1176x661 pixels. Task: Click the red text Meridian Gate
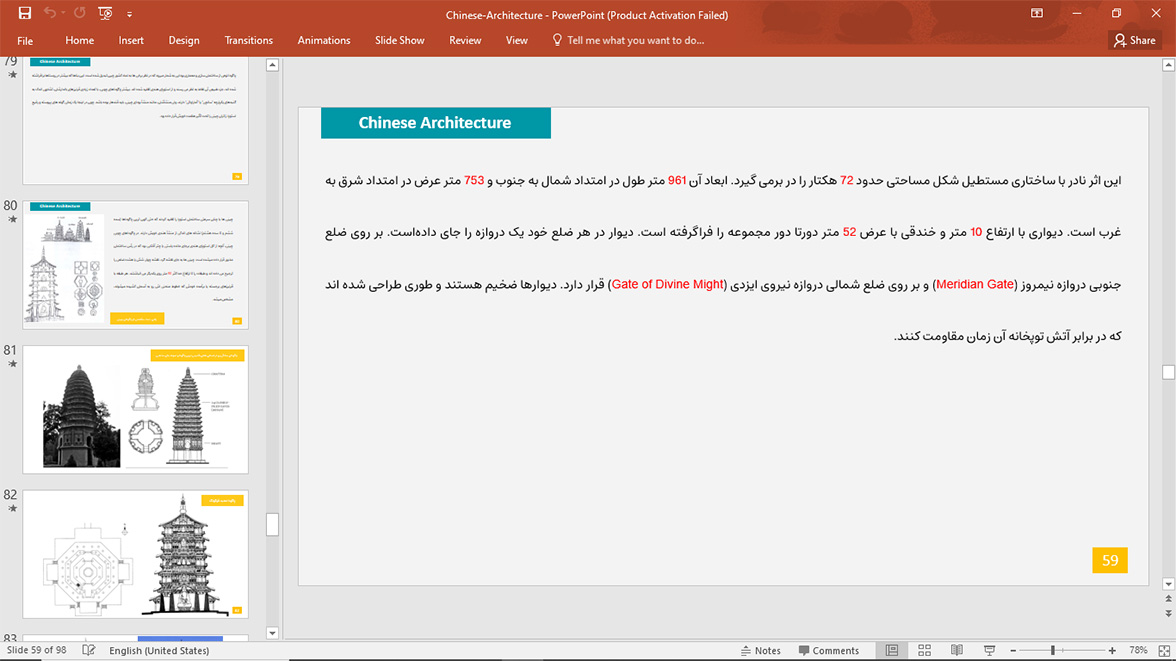975,284
